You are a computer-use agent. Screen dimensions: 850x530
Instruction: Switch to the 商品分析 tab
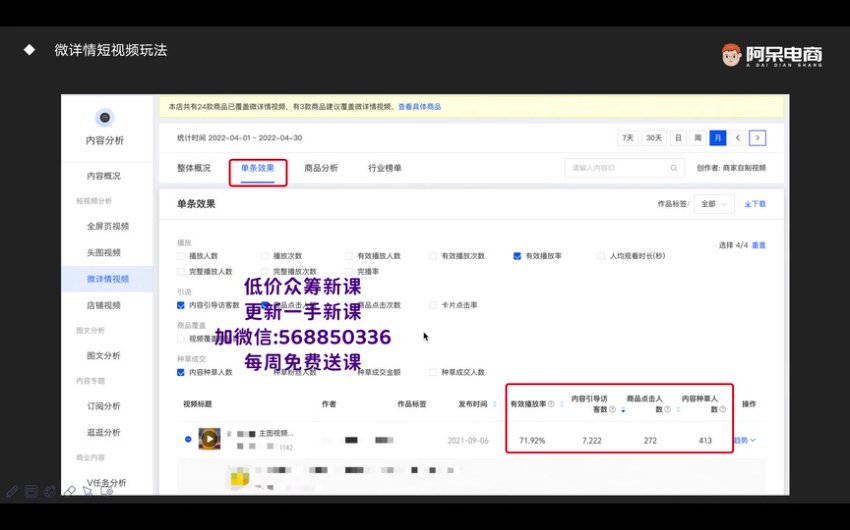[x=320, y=168]
